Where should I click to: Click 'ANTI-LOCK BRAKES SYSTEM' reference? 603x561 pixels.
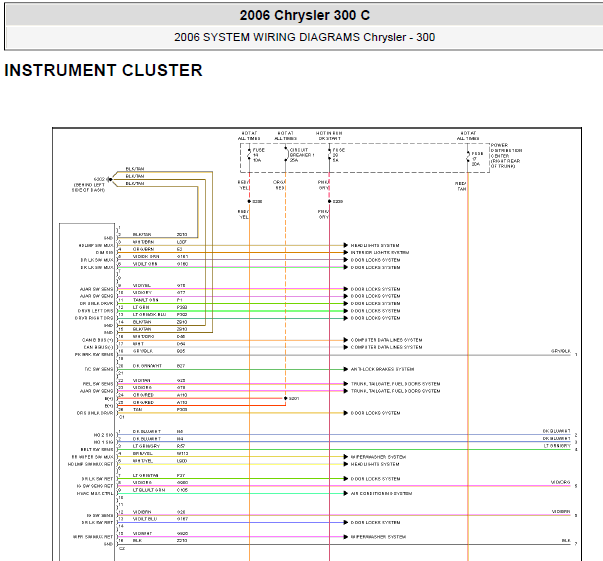(x=382, y=369)
